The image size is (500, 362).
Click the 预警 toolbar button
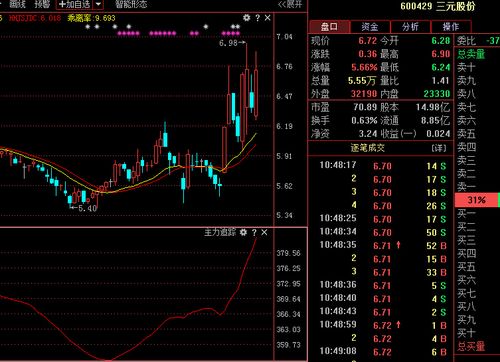point(42,4)
